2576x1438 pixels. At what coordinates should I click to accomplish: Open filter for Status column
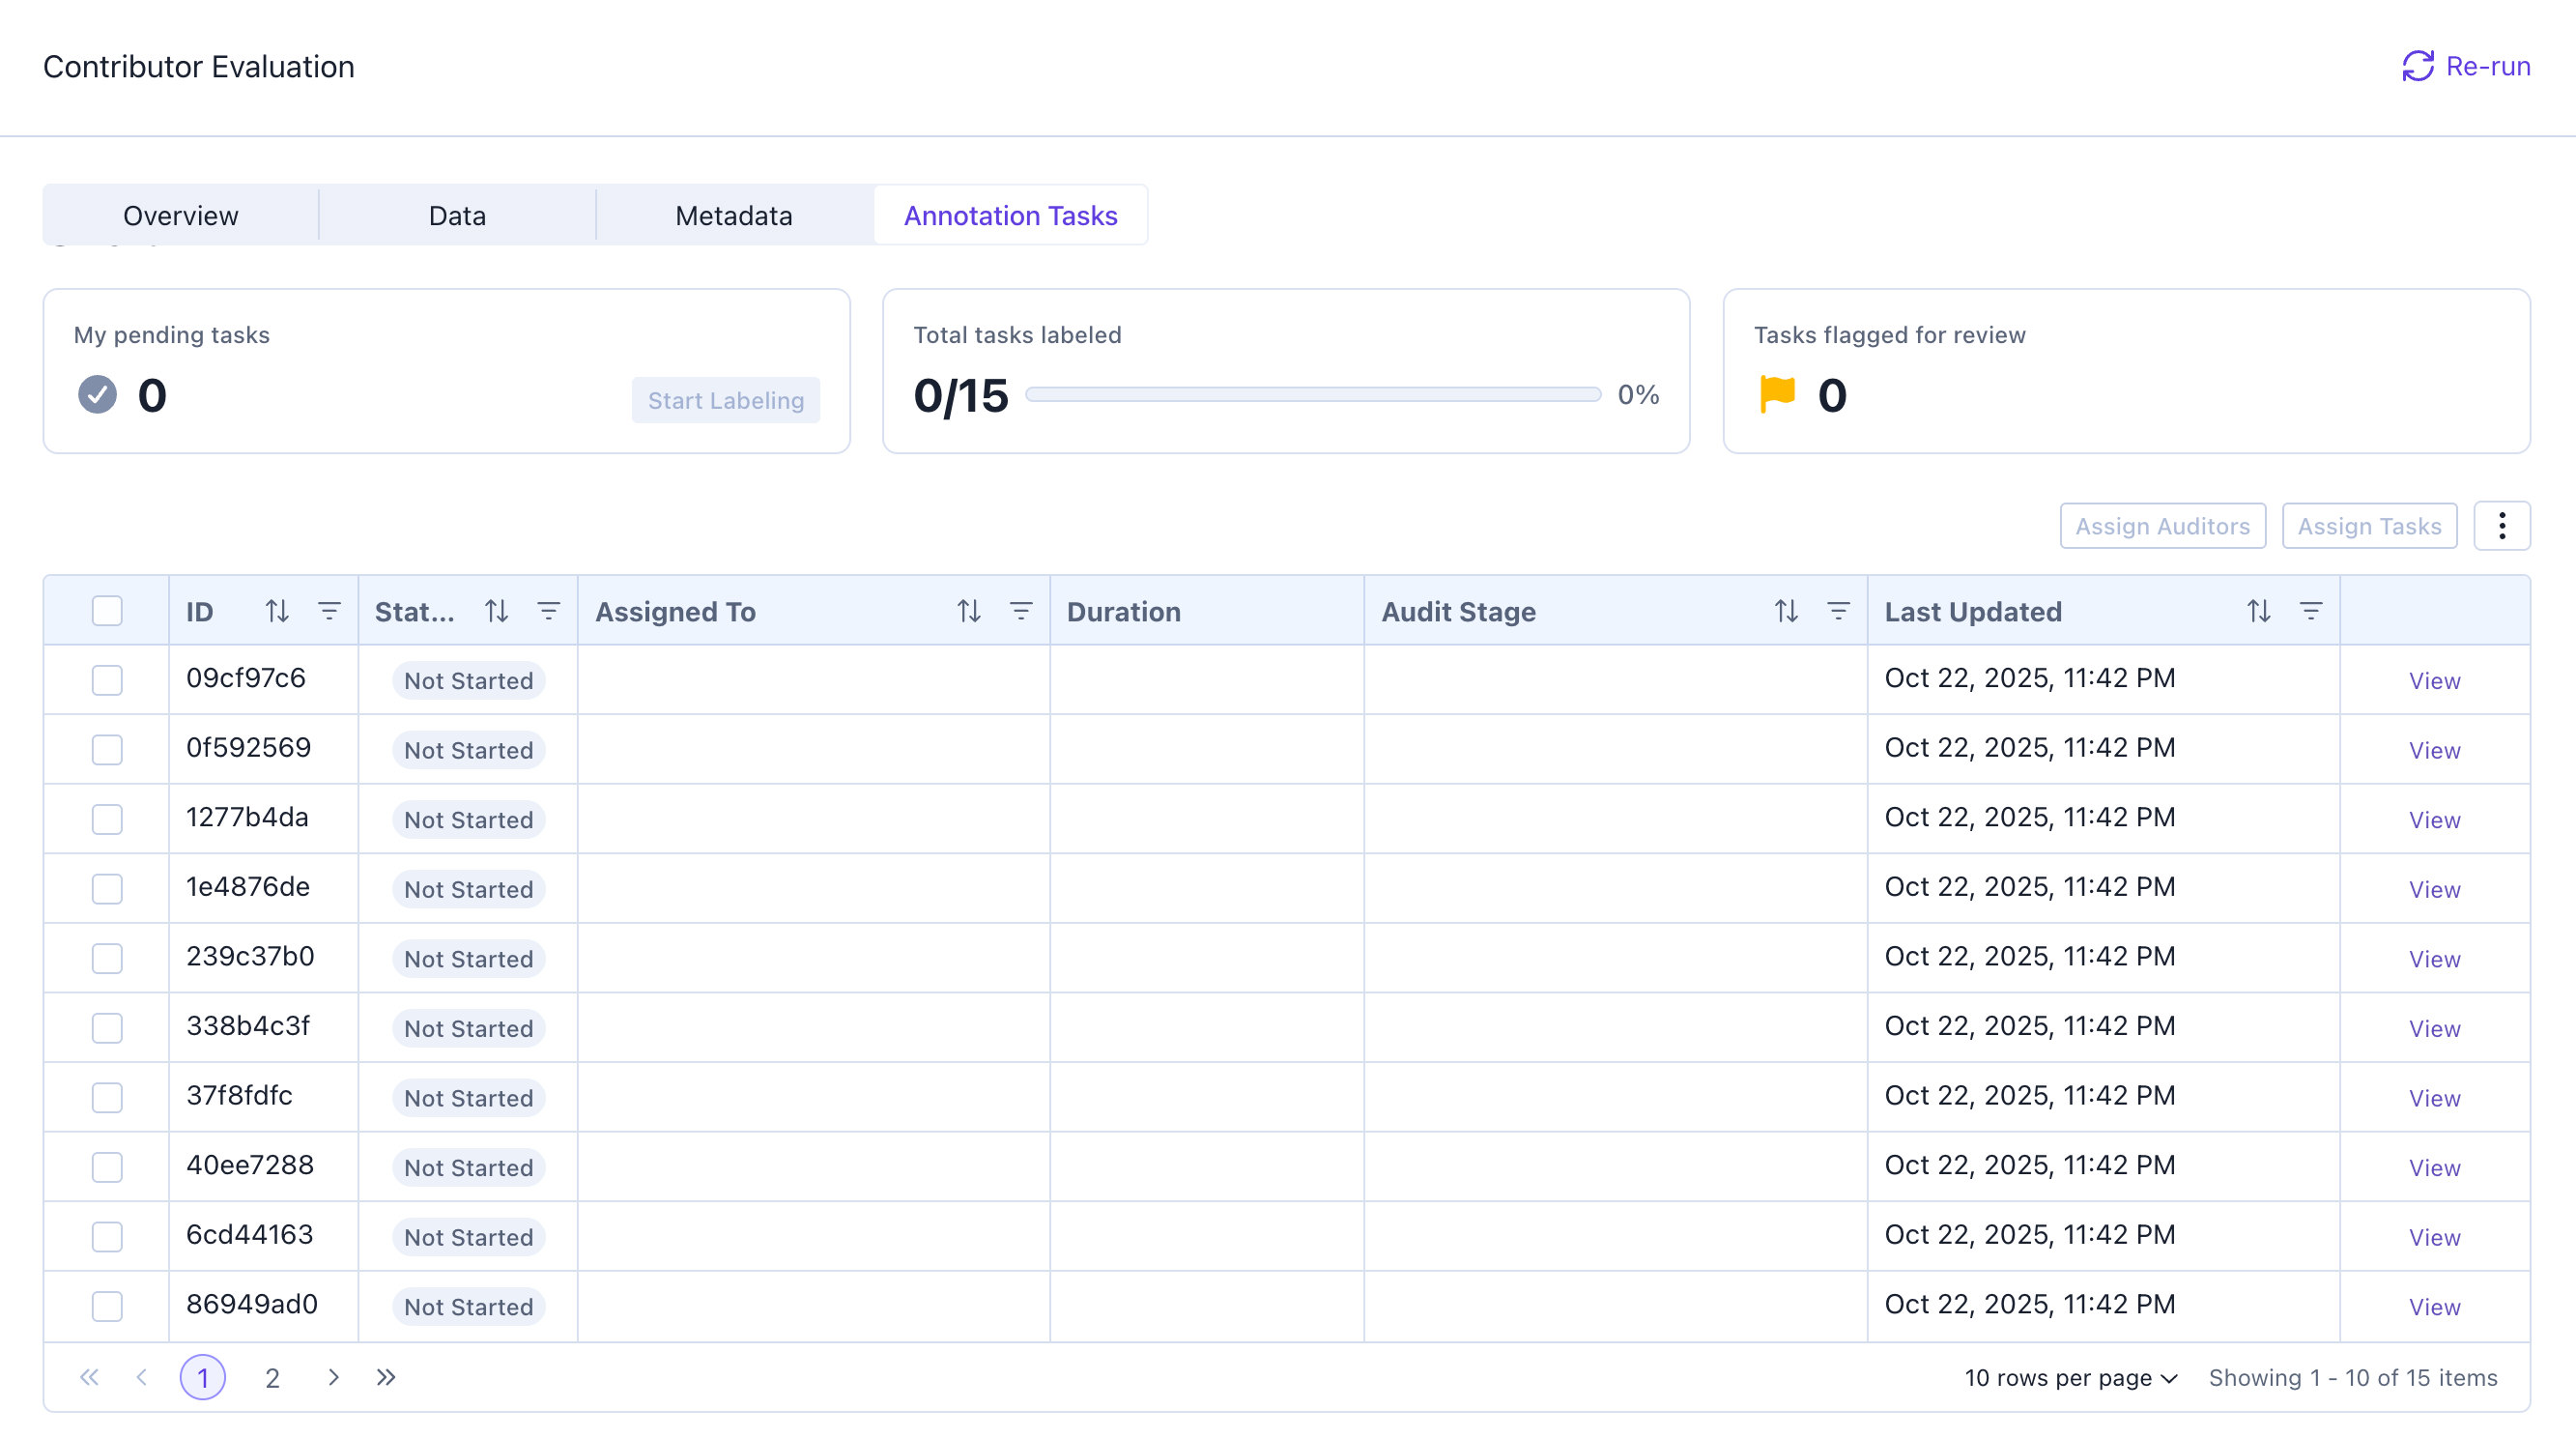[x=548, y=611]
